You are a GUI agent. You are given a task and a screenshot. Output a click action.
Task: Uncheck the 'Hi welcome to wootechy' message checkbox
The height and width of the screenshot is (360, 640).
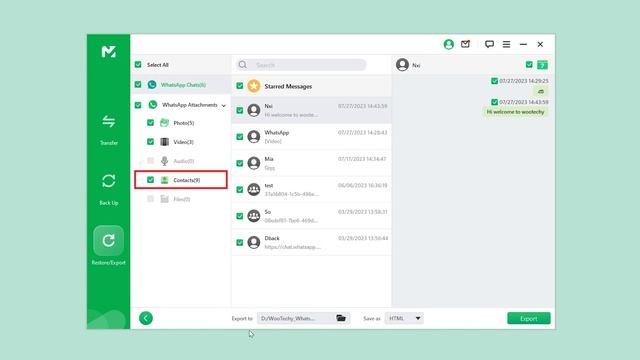[x=494, y=102]
